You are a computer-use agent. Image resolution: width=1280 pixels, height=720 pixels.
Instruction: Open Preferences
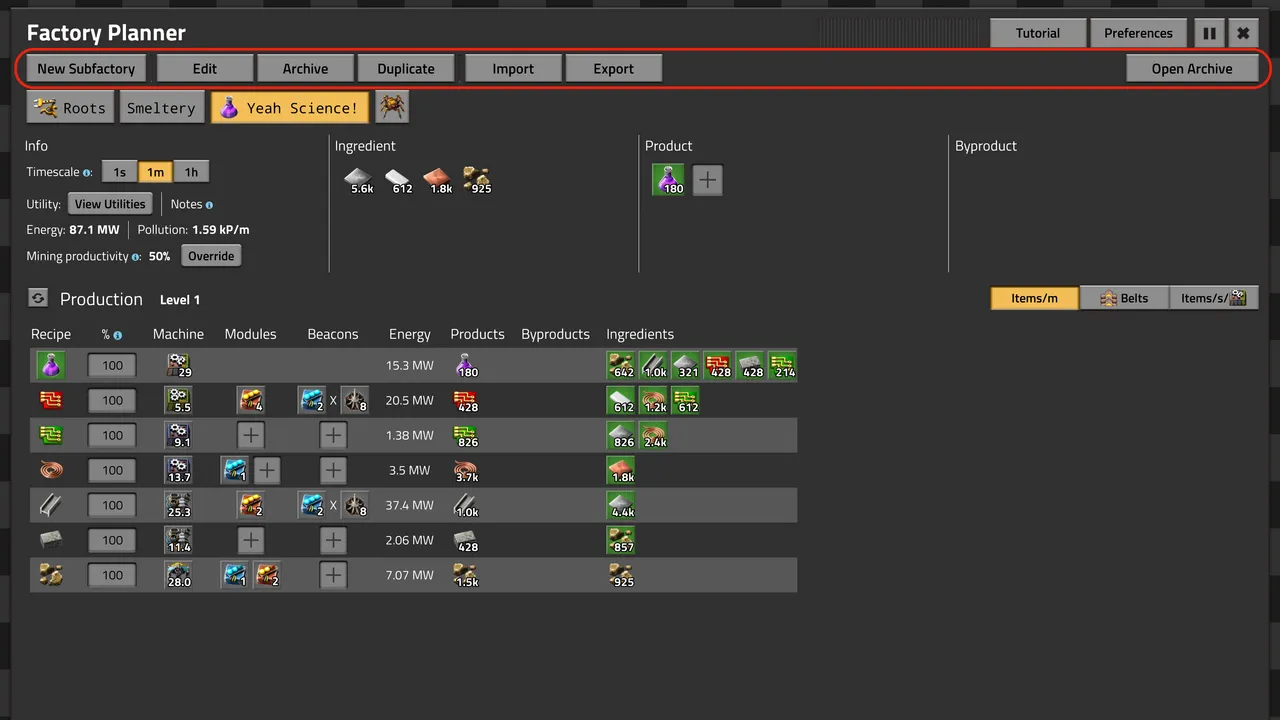[1138, 33]
